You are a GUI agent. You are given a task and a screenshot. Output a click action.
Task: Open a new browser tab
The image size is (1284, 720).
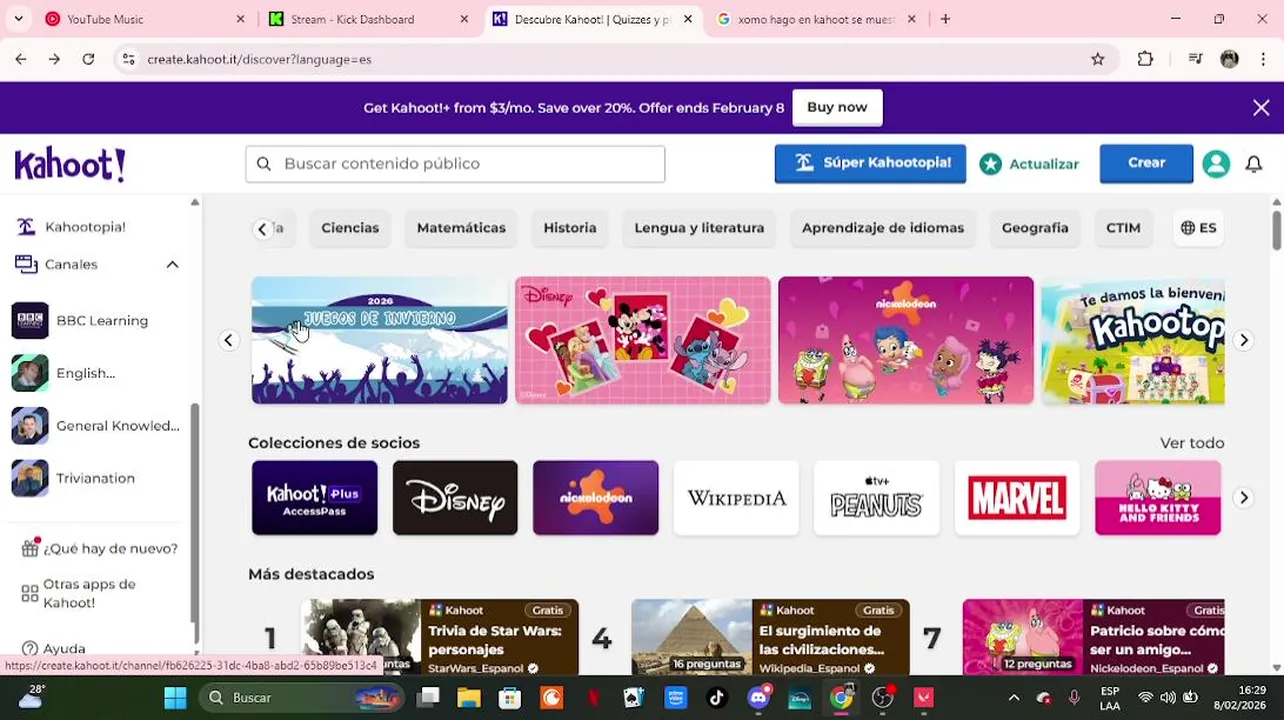tap(945, 19)
